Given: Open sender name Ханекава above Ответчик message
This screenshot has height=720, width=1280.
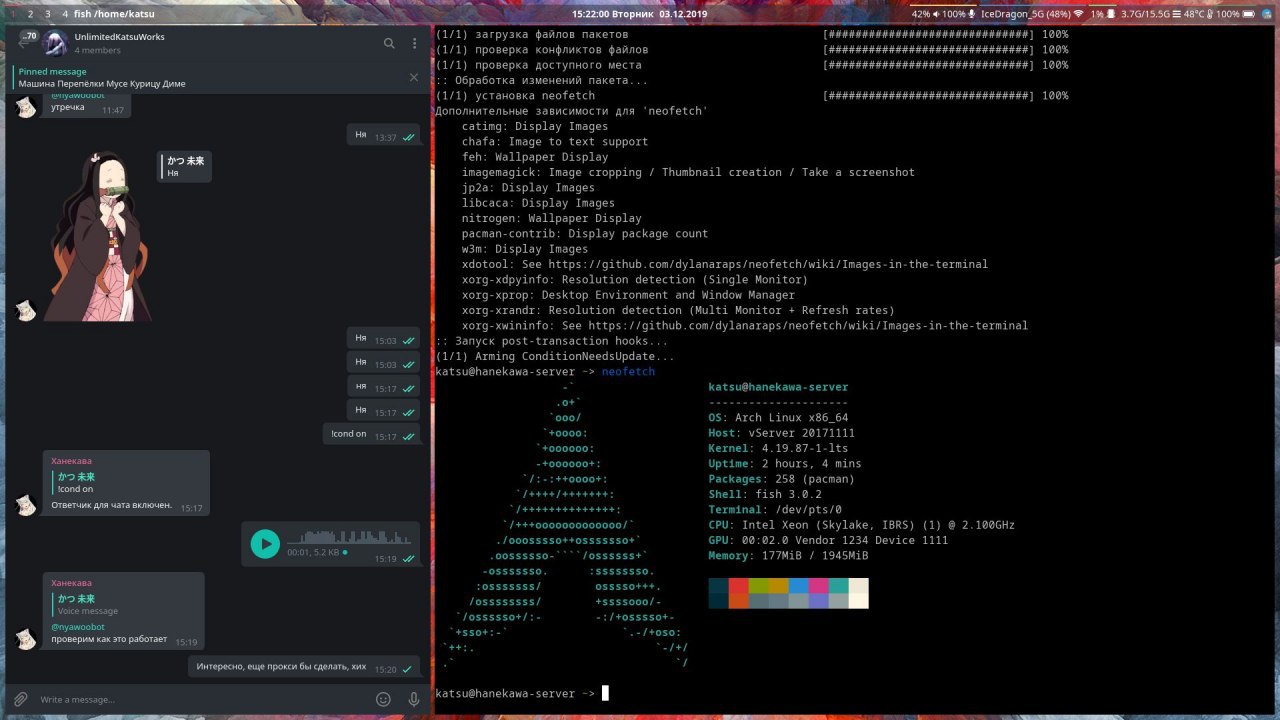Looking at the screenshot, I should click(x=72, y=461).
